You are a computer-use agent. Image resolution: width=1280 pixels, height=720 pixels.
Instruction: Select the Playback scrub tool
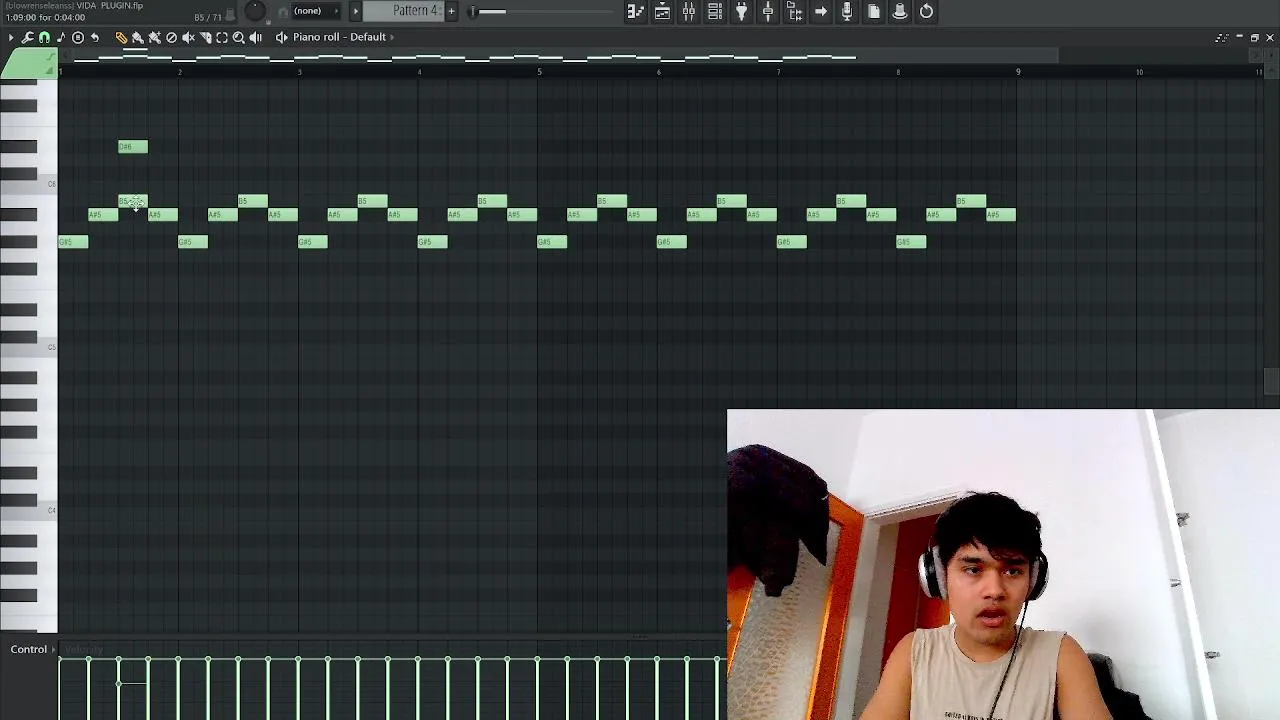pyautogui.click(x=255, y=37)
